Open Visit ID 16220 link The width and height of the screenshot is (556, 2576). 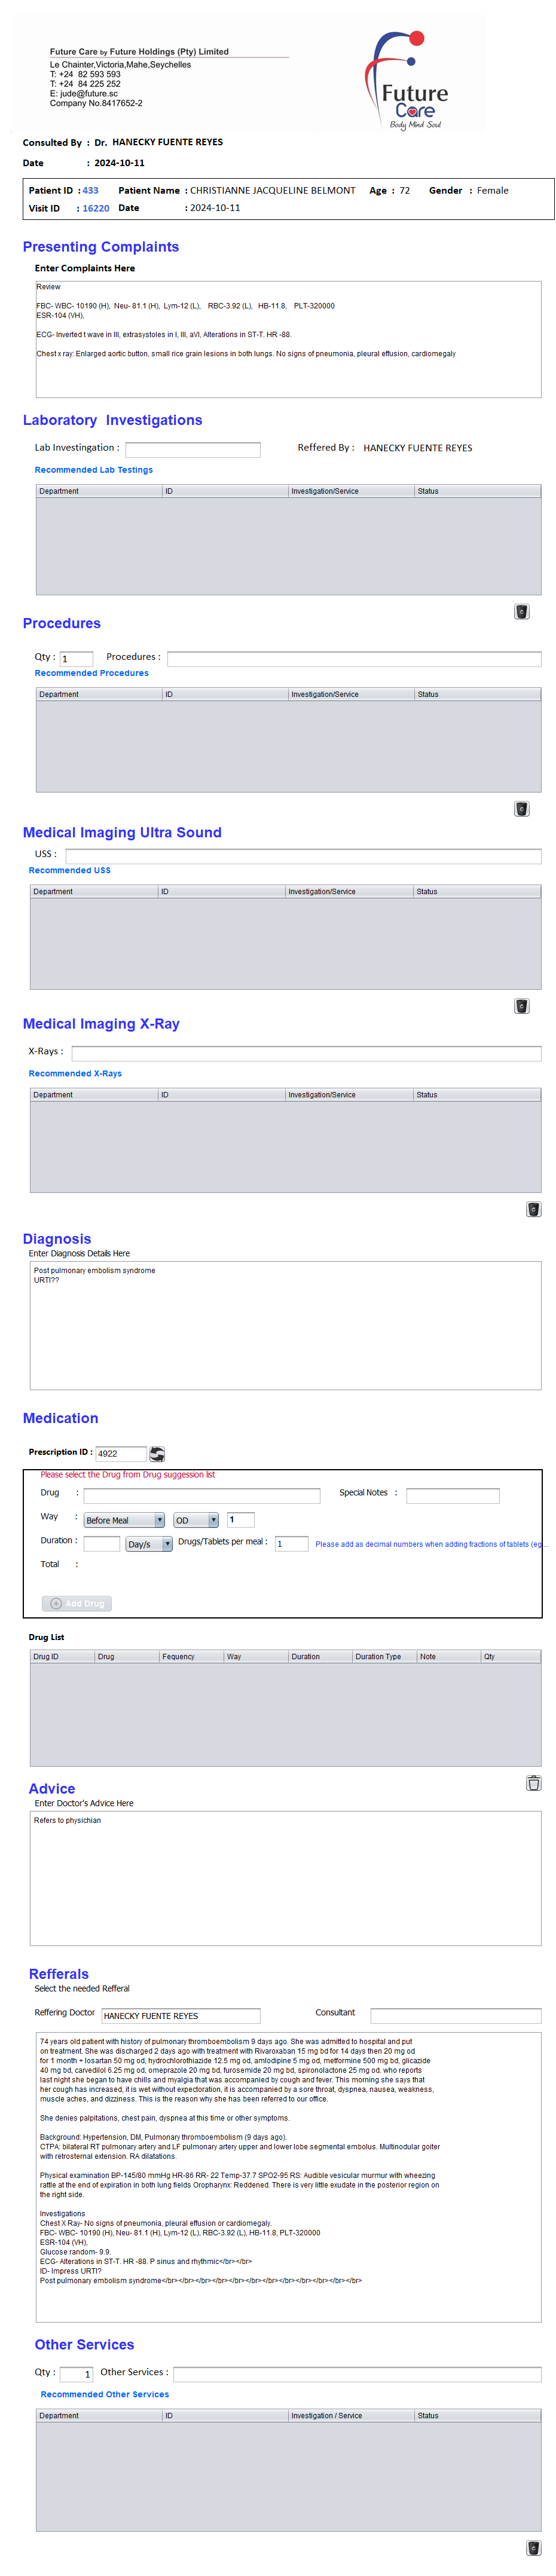pyautogui.click(x=96, y=208)
